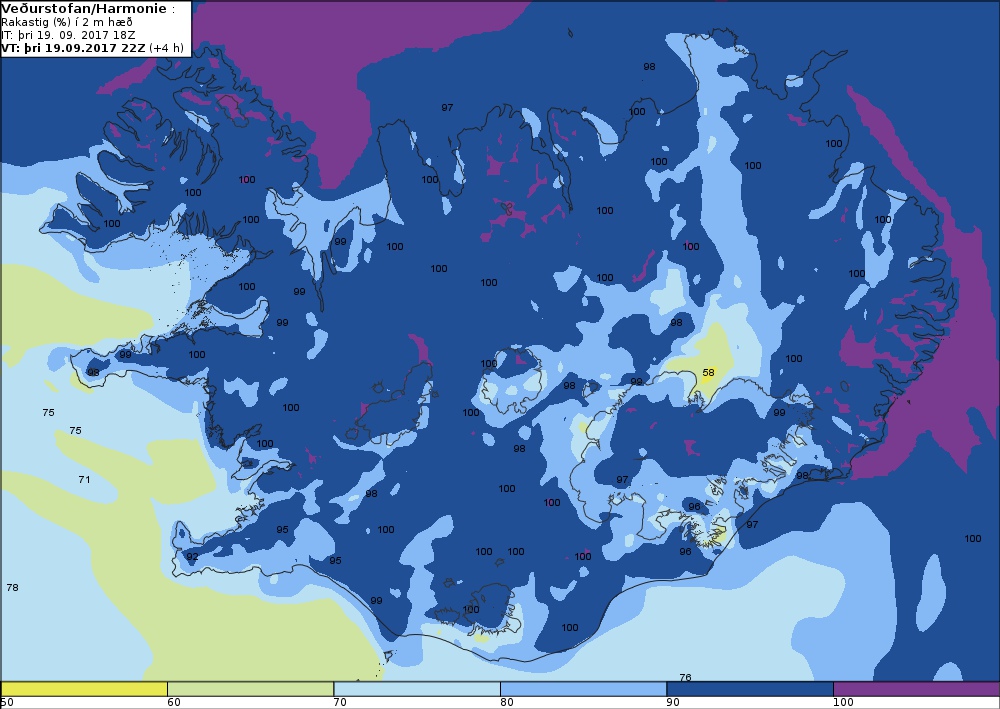Click the legend scale label 70
Screen dimensions: 1000x709
tap(340, 703)
